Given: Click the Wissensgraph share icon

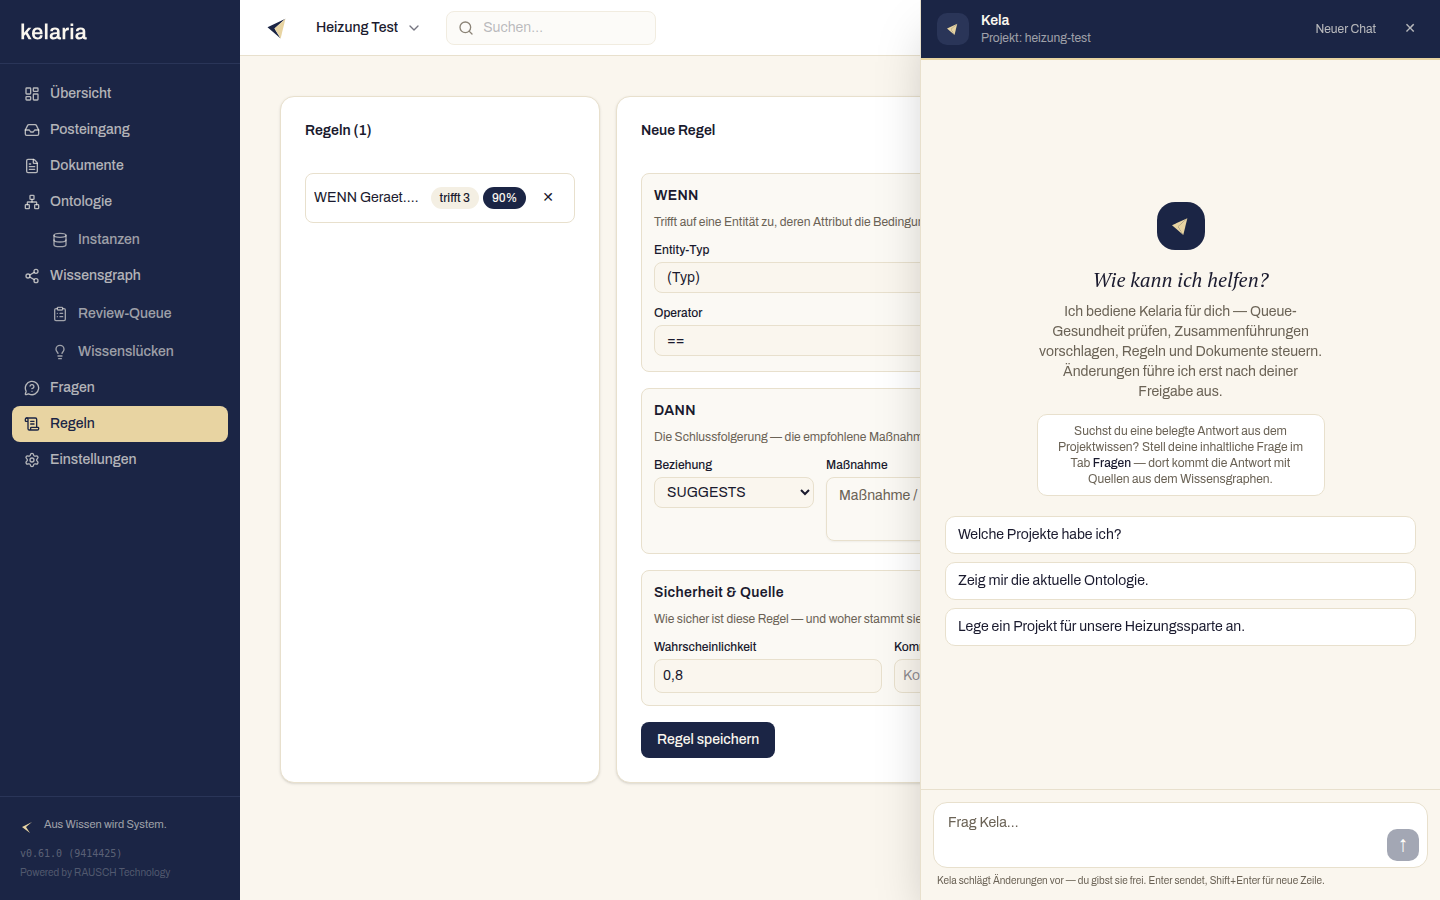Looking at the screenshot, I should [x=32, y=276].
